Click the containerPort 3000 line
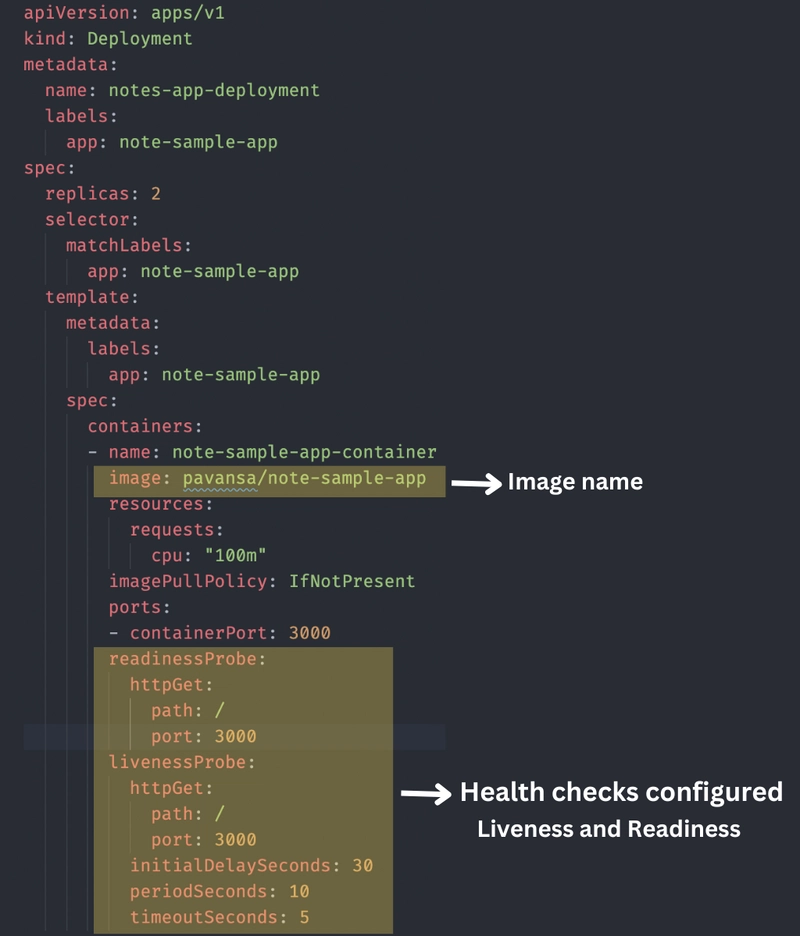The image size is (800, 936). [230, 633]
